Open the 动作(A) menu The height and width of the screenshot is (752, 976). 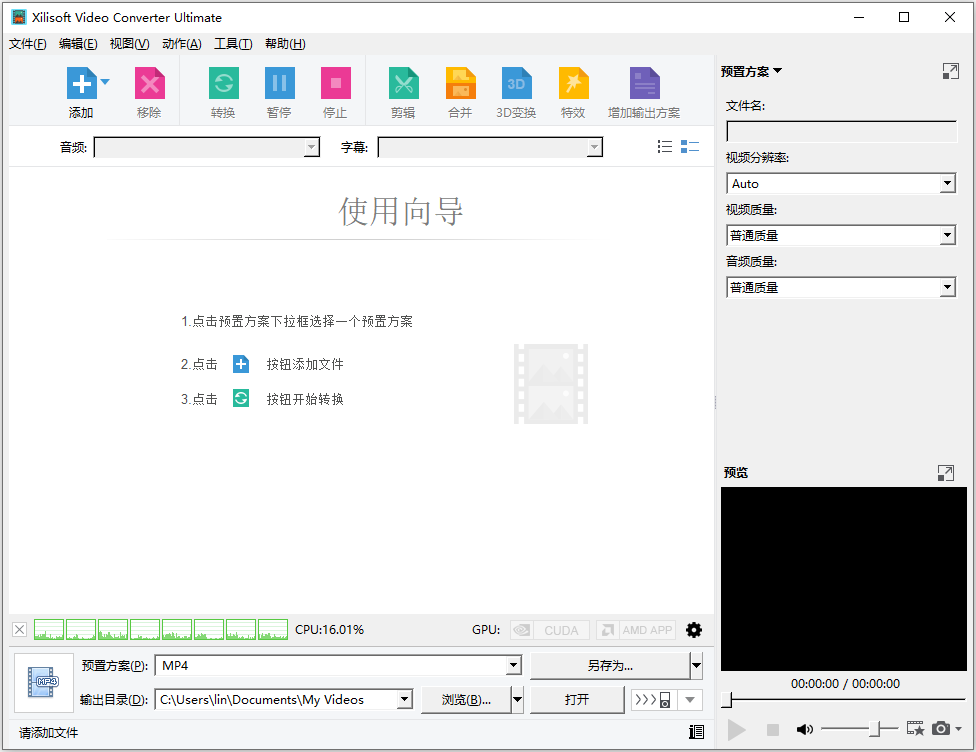pos(182,44)
